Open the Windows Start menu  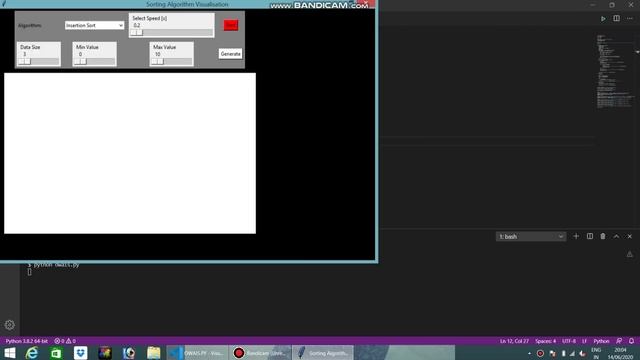tap(10, 353)
